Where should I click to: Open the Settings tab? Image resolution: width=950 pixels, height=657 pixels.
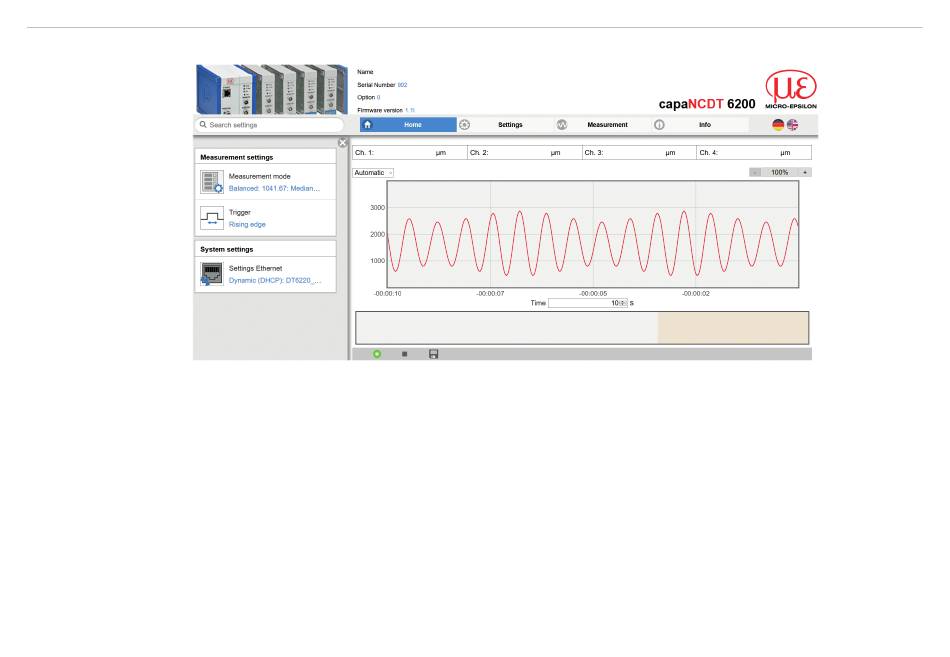[x=510, y=125]
